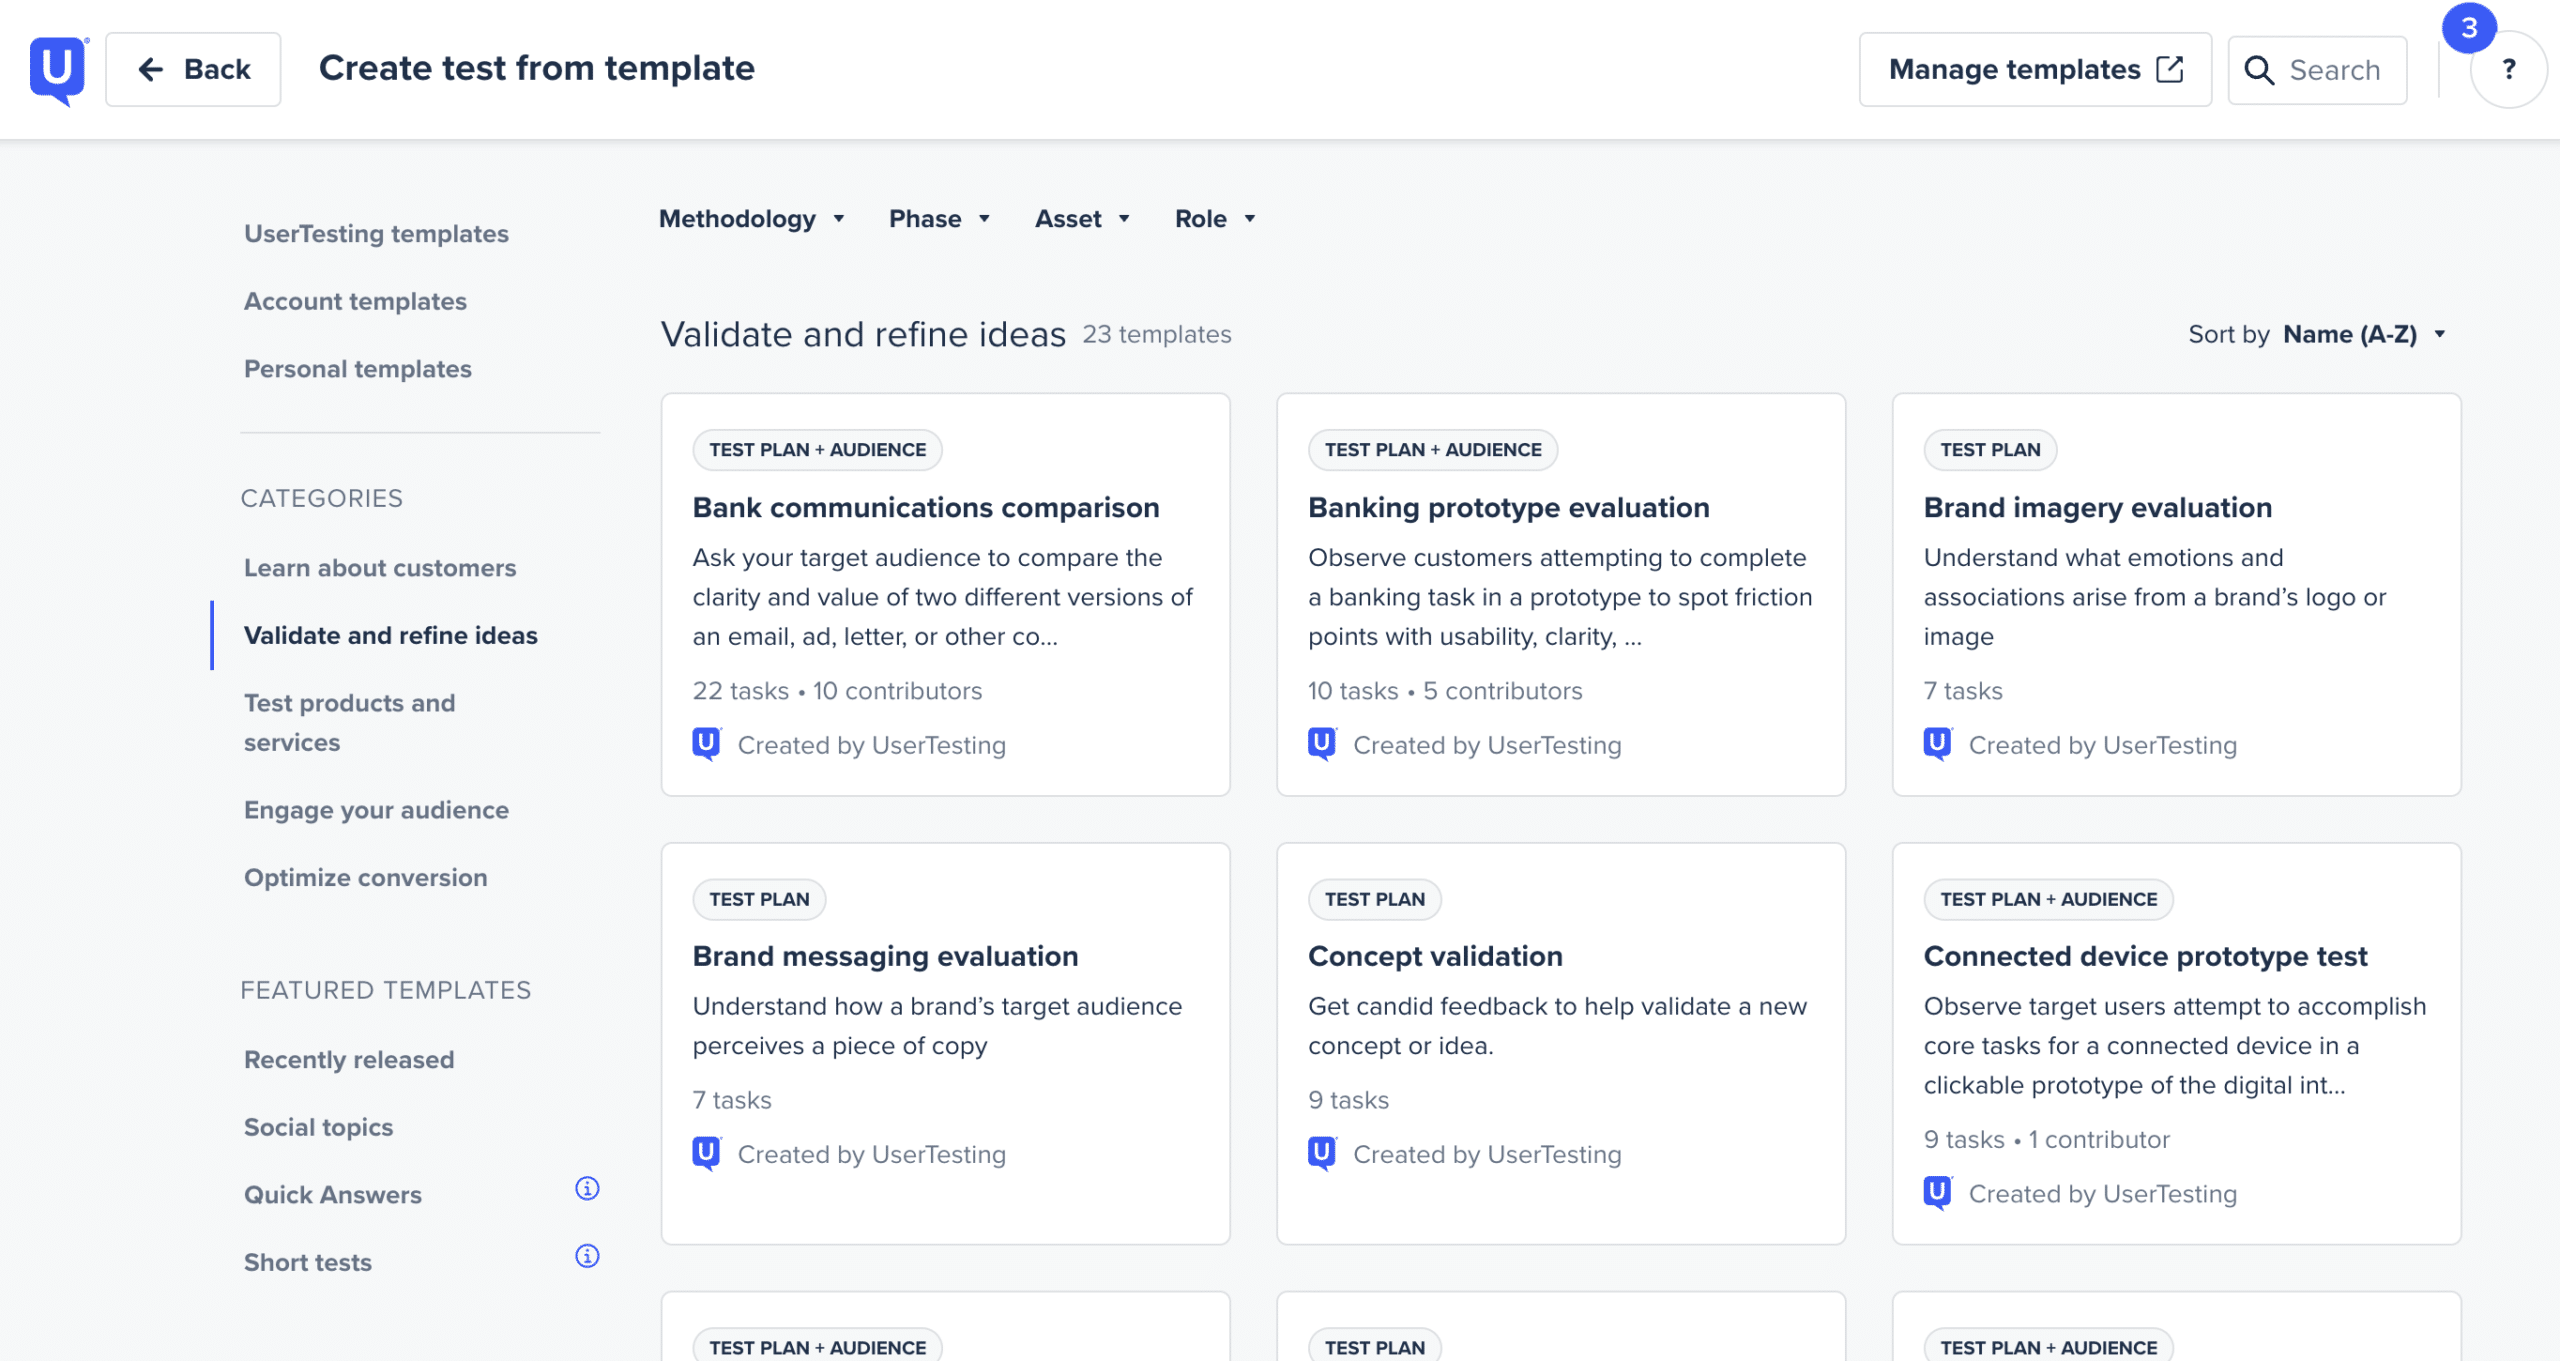Expand the Role filter dropdown
This screenshot has width=2560, height=1361.
pos(1215,219)
